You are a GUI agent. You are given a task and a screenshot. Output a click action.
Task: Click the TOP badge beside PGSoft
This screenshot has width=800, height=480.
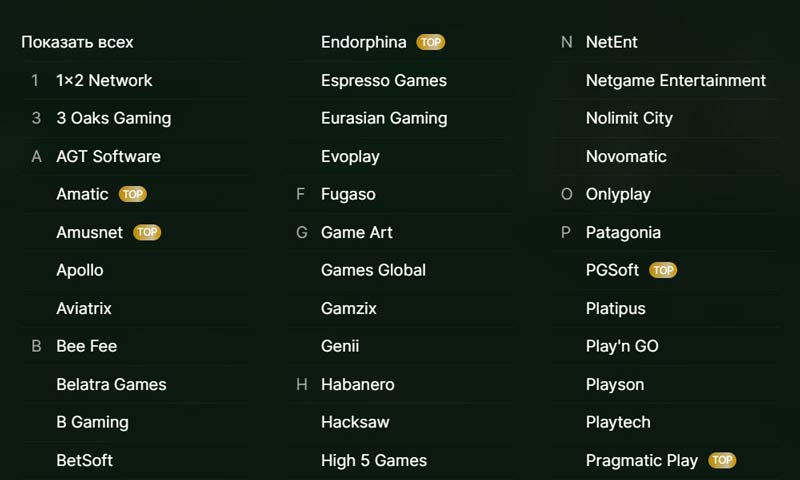point(663,270)
